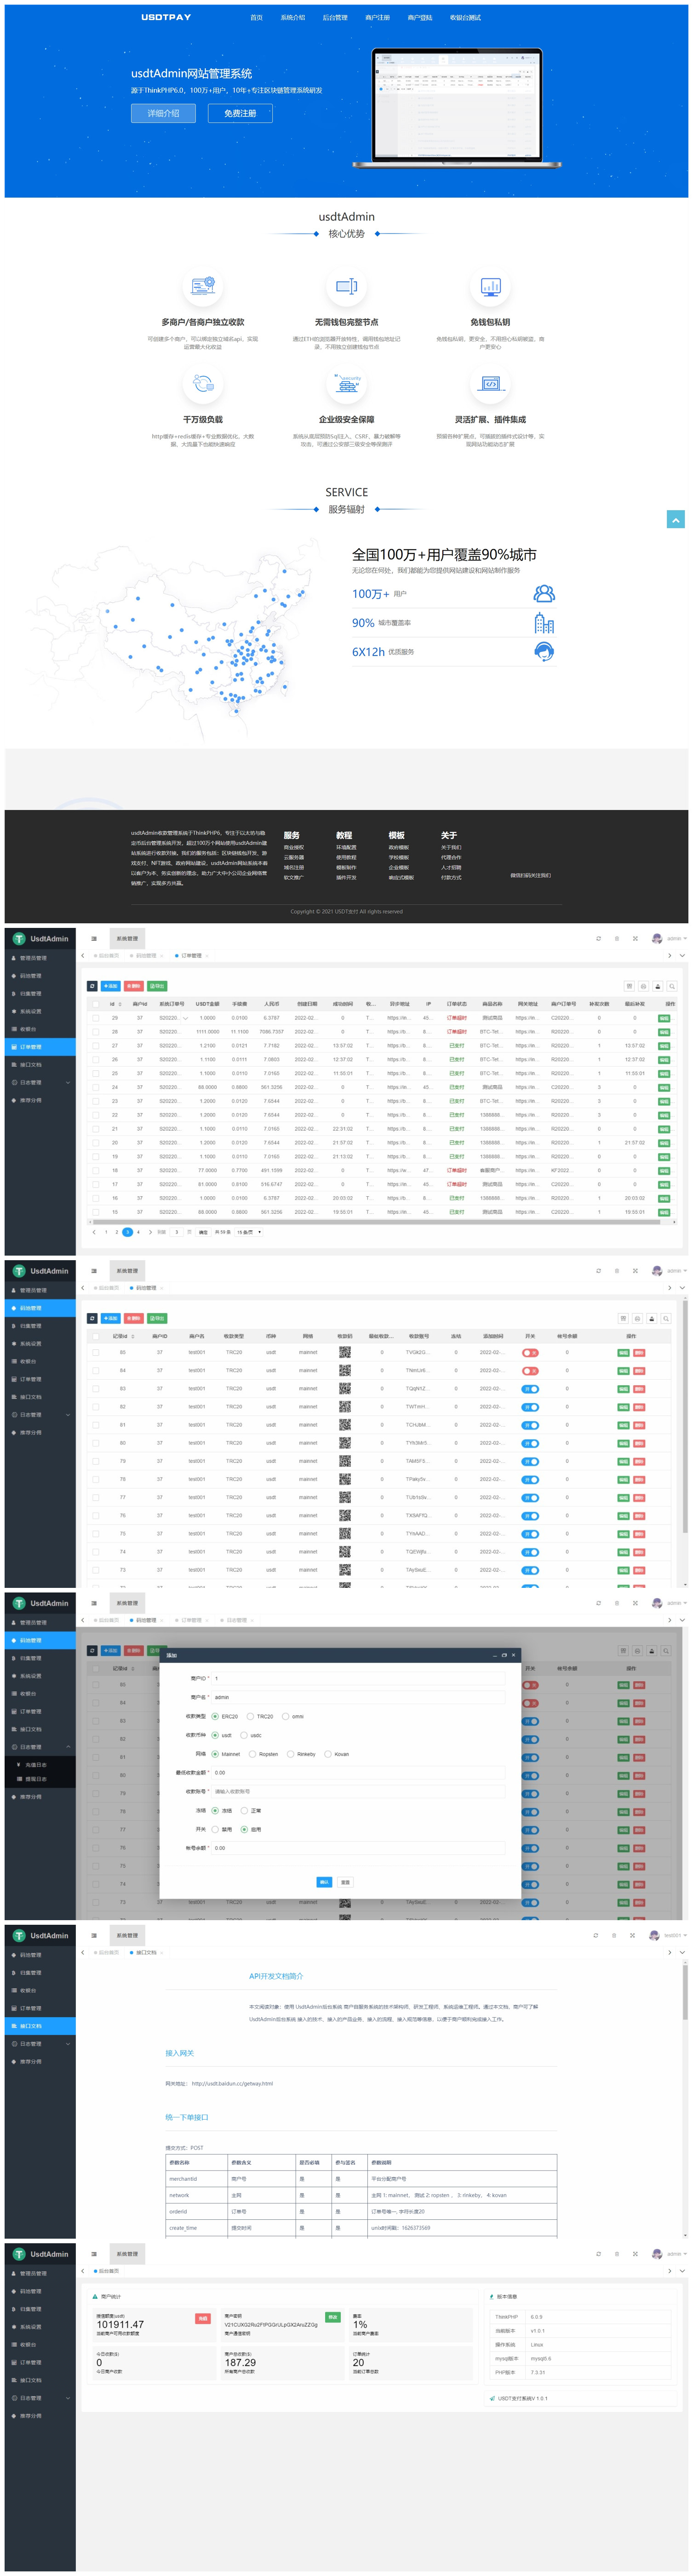This screenshot has width=693, height=2576.
Task: Tick the select-all checkbox in order table header
Action: coord(96,1004)
